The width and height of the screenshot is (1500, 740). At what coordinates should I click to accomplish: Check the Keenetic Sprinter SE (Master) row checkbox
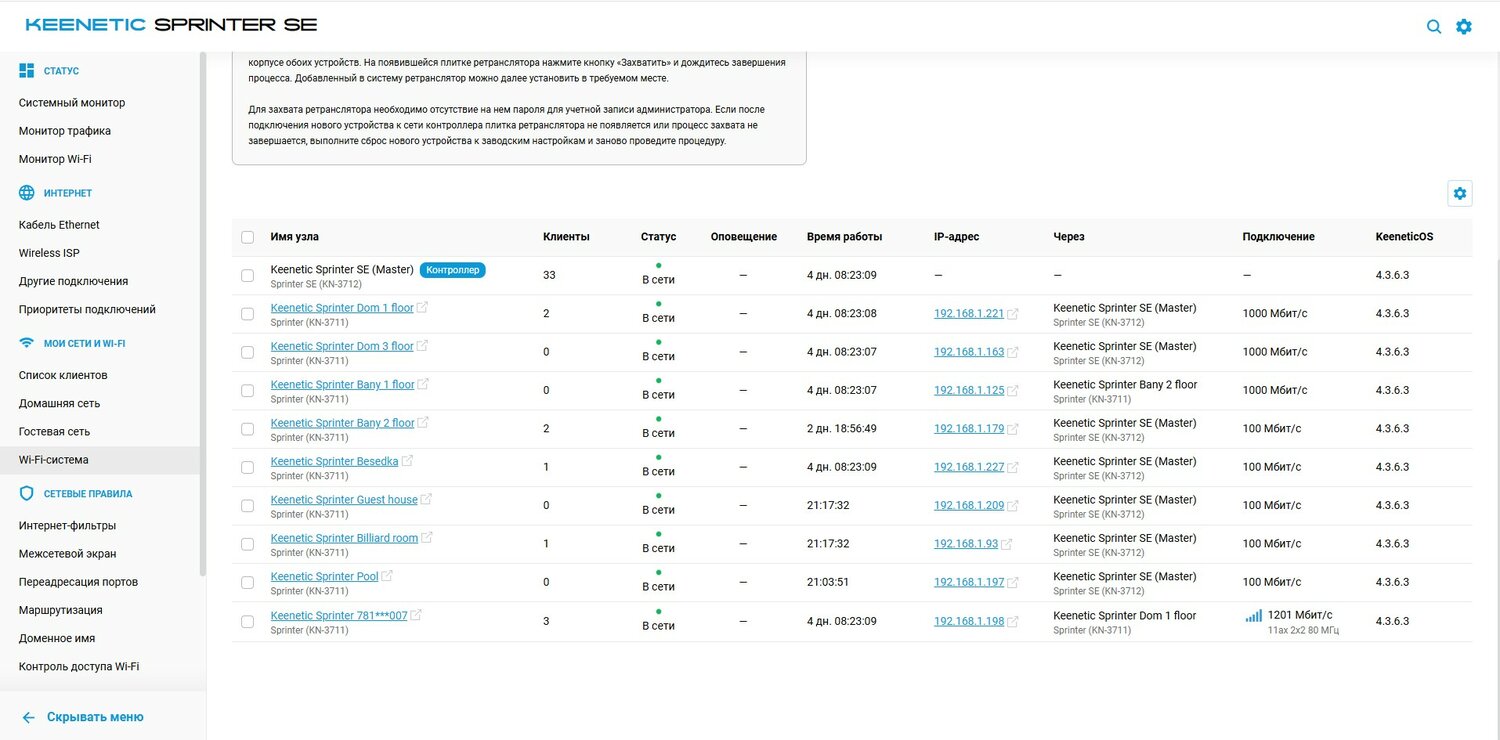(x=248, y=275)
